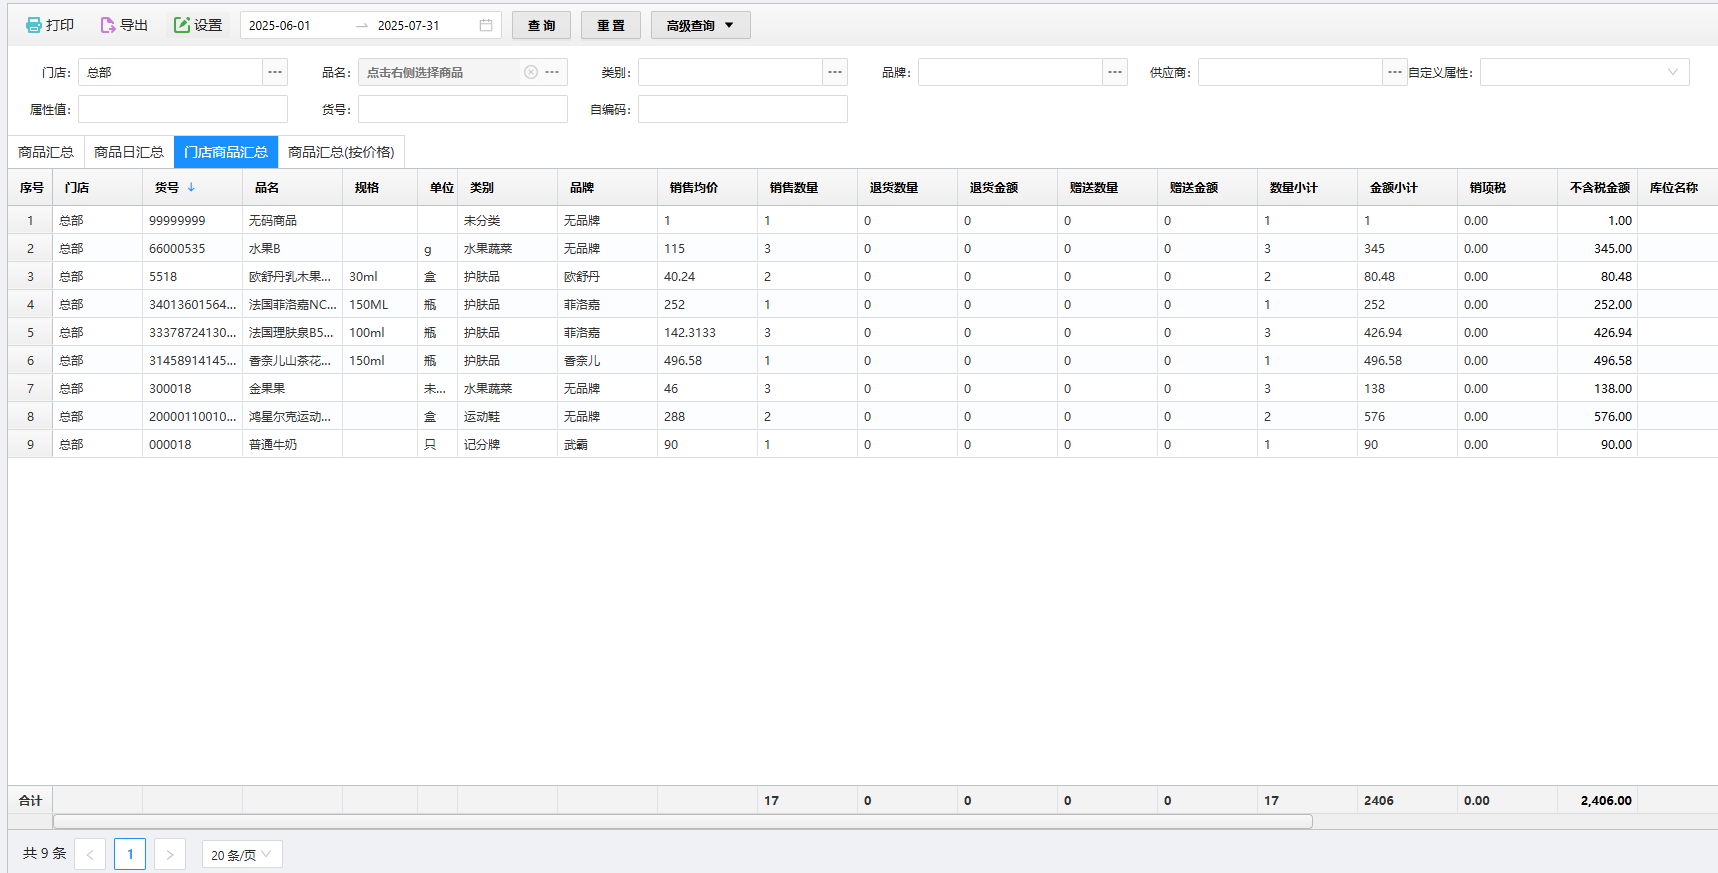This screenshot has width=1718, height=873.
Task: Click the 运动鞋 category cell
Action: (508, 416)
